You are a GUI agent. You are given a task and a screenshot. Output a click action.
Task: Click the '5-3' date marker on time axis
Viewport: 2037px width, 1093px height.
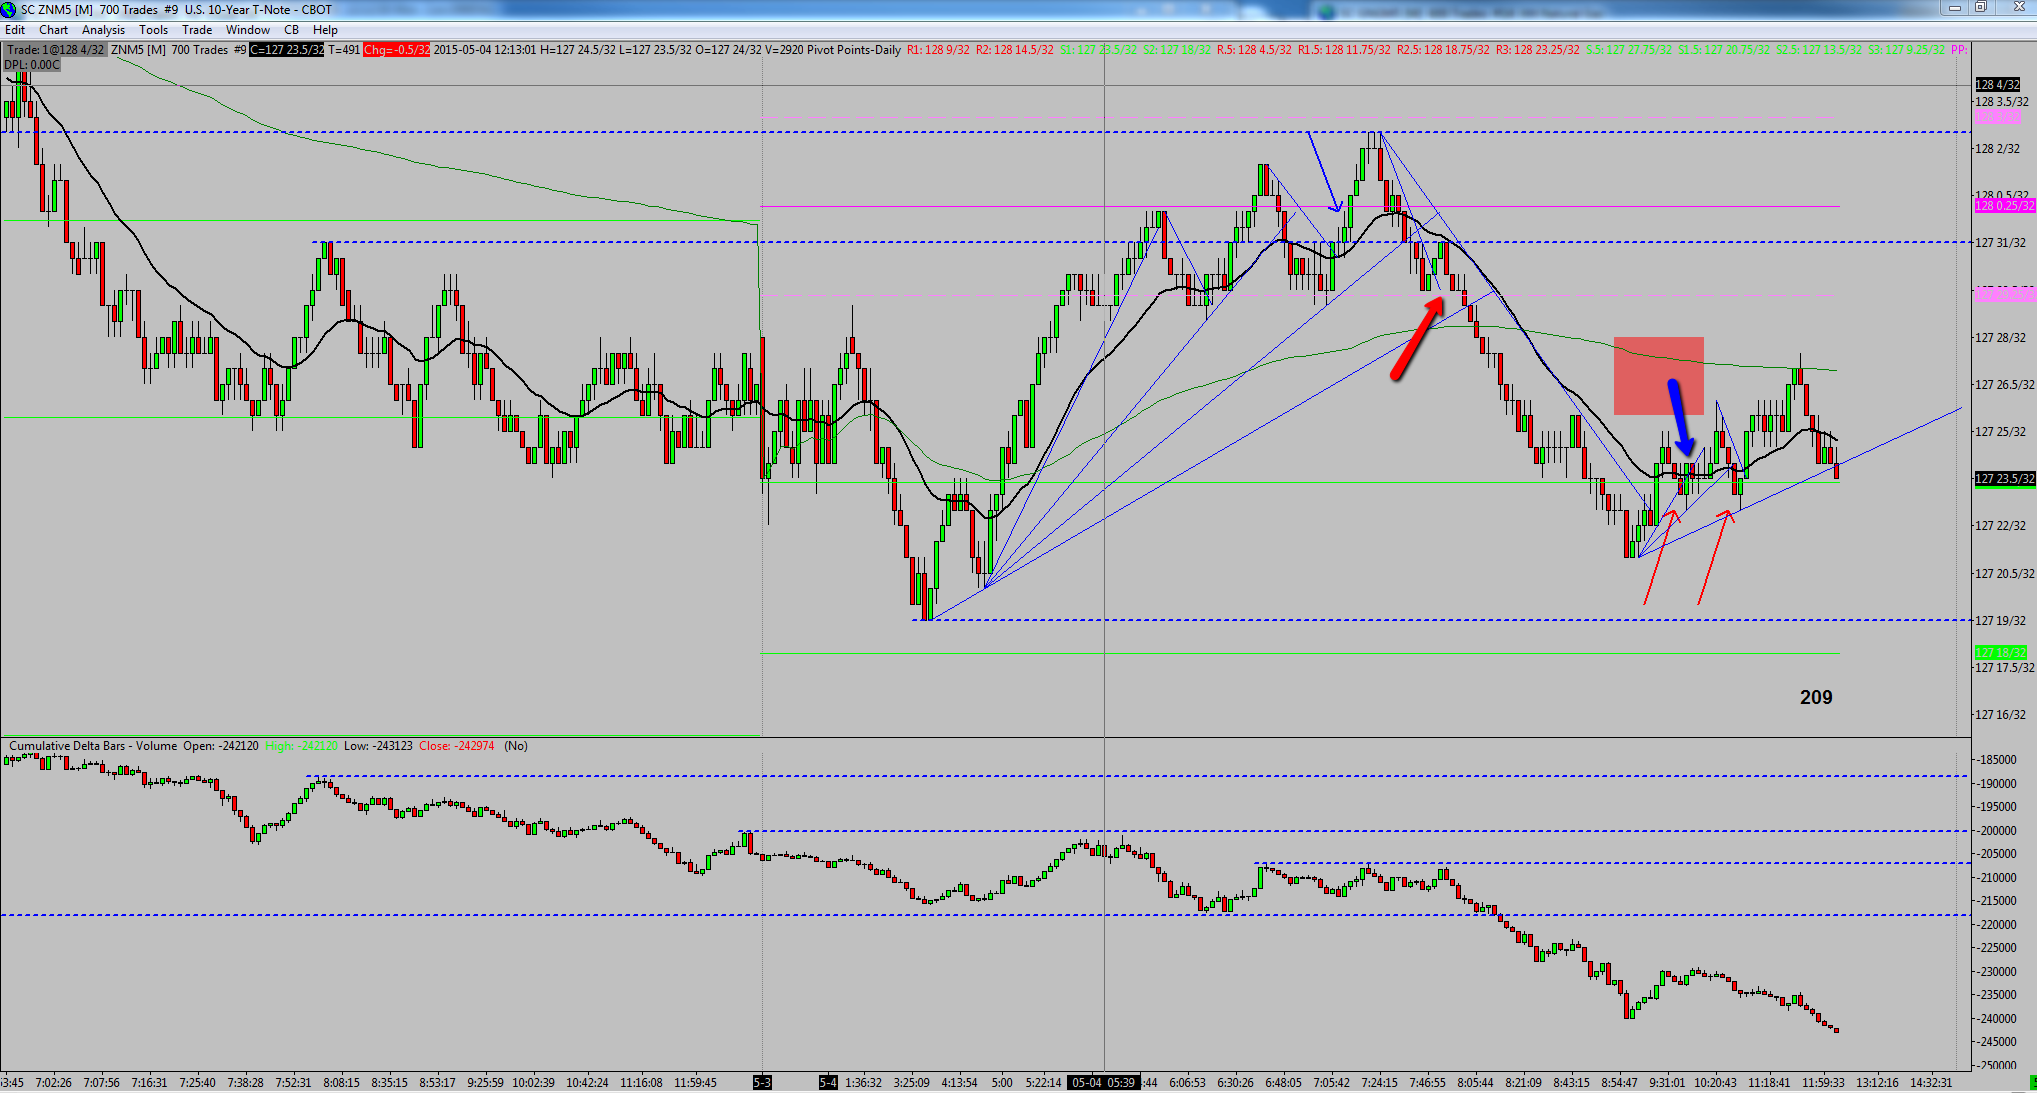[x=762, y=1083]
